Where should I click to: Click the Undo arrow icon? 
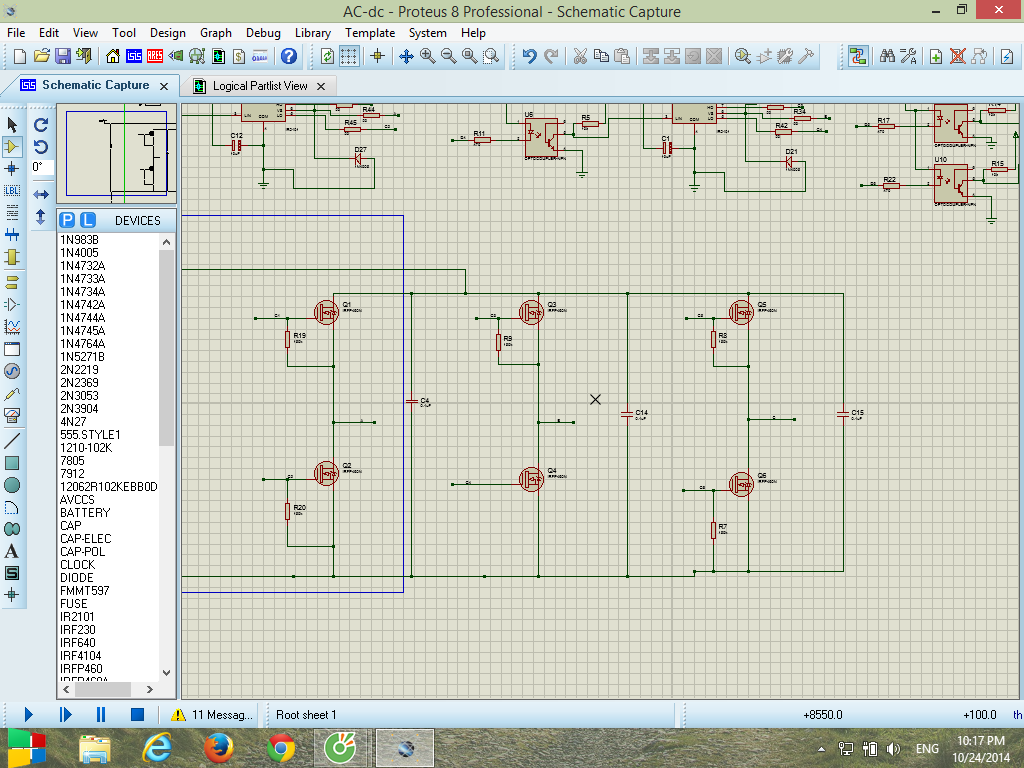529,56
